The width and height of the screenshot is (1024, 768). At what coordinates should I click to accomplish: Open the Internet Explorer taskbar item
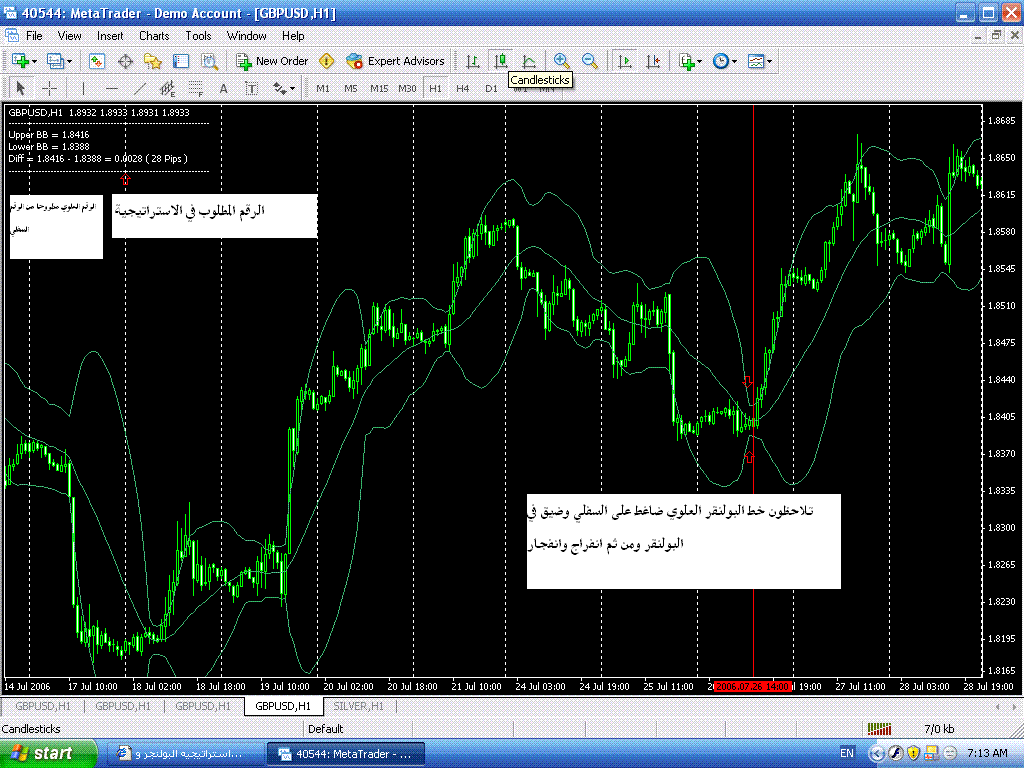pos(185,754)
